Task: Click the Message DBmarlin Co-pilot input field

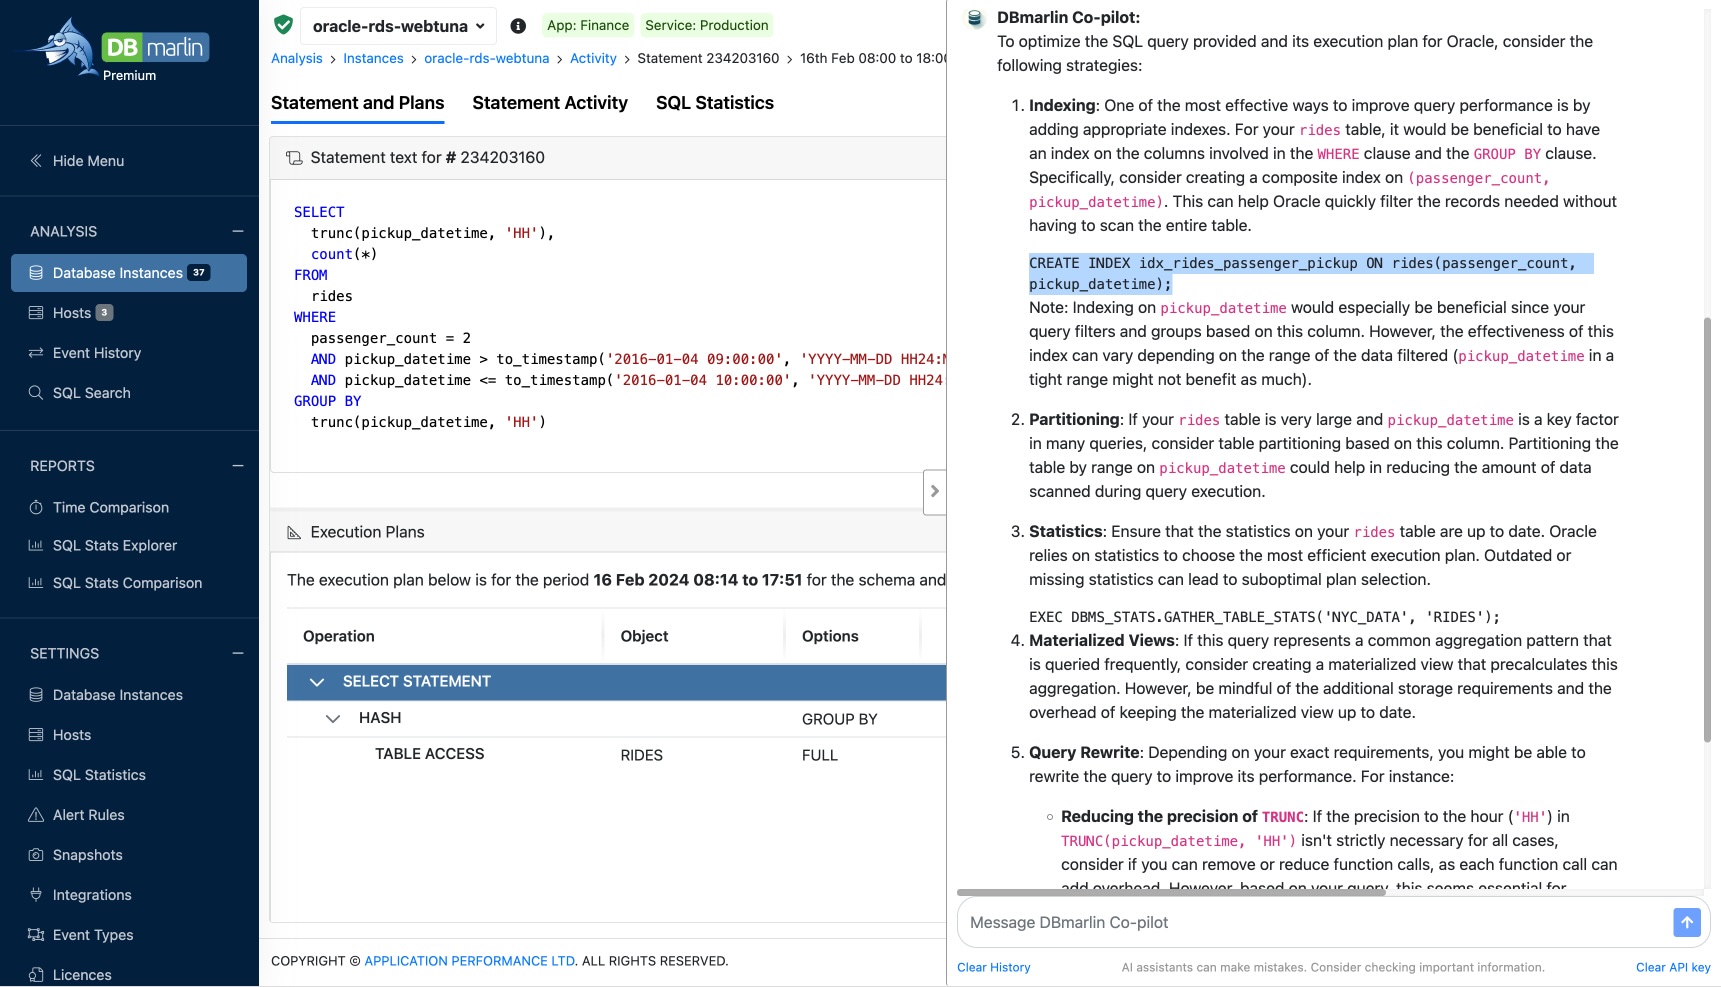Action: click(1310, 922)
